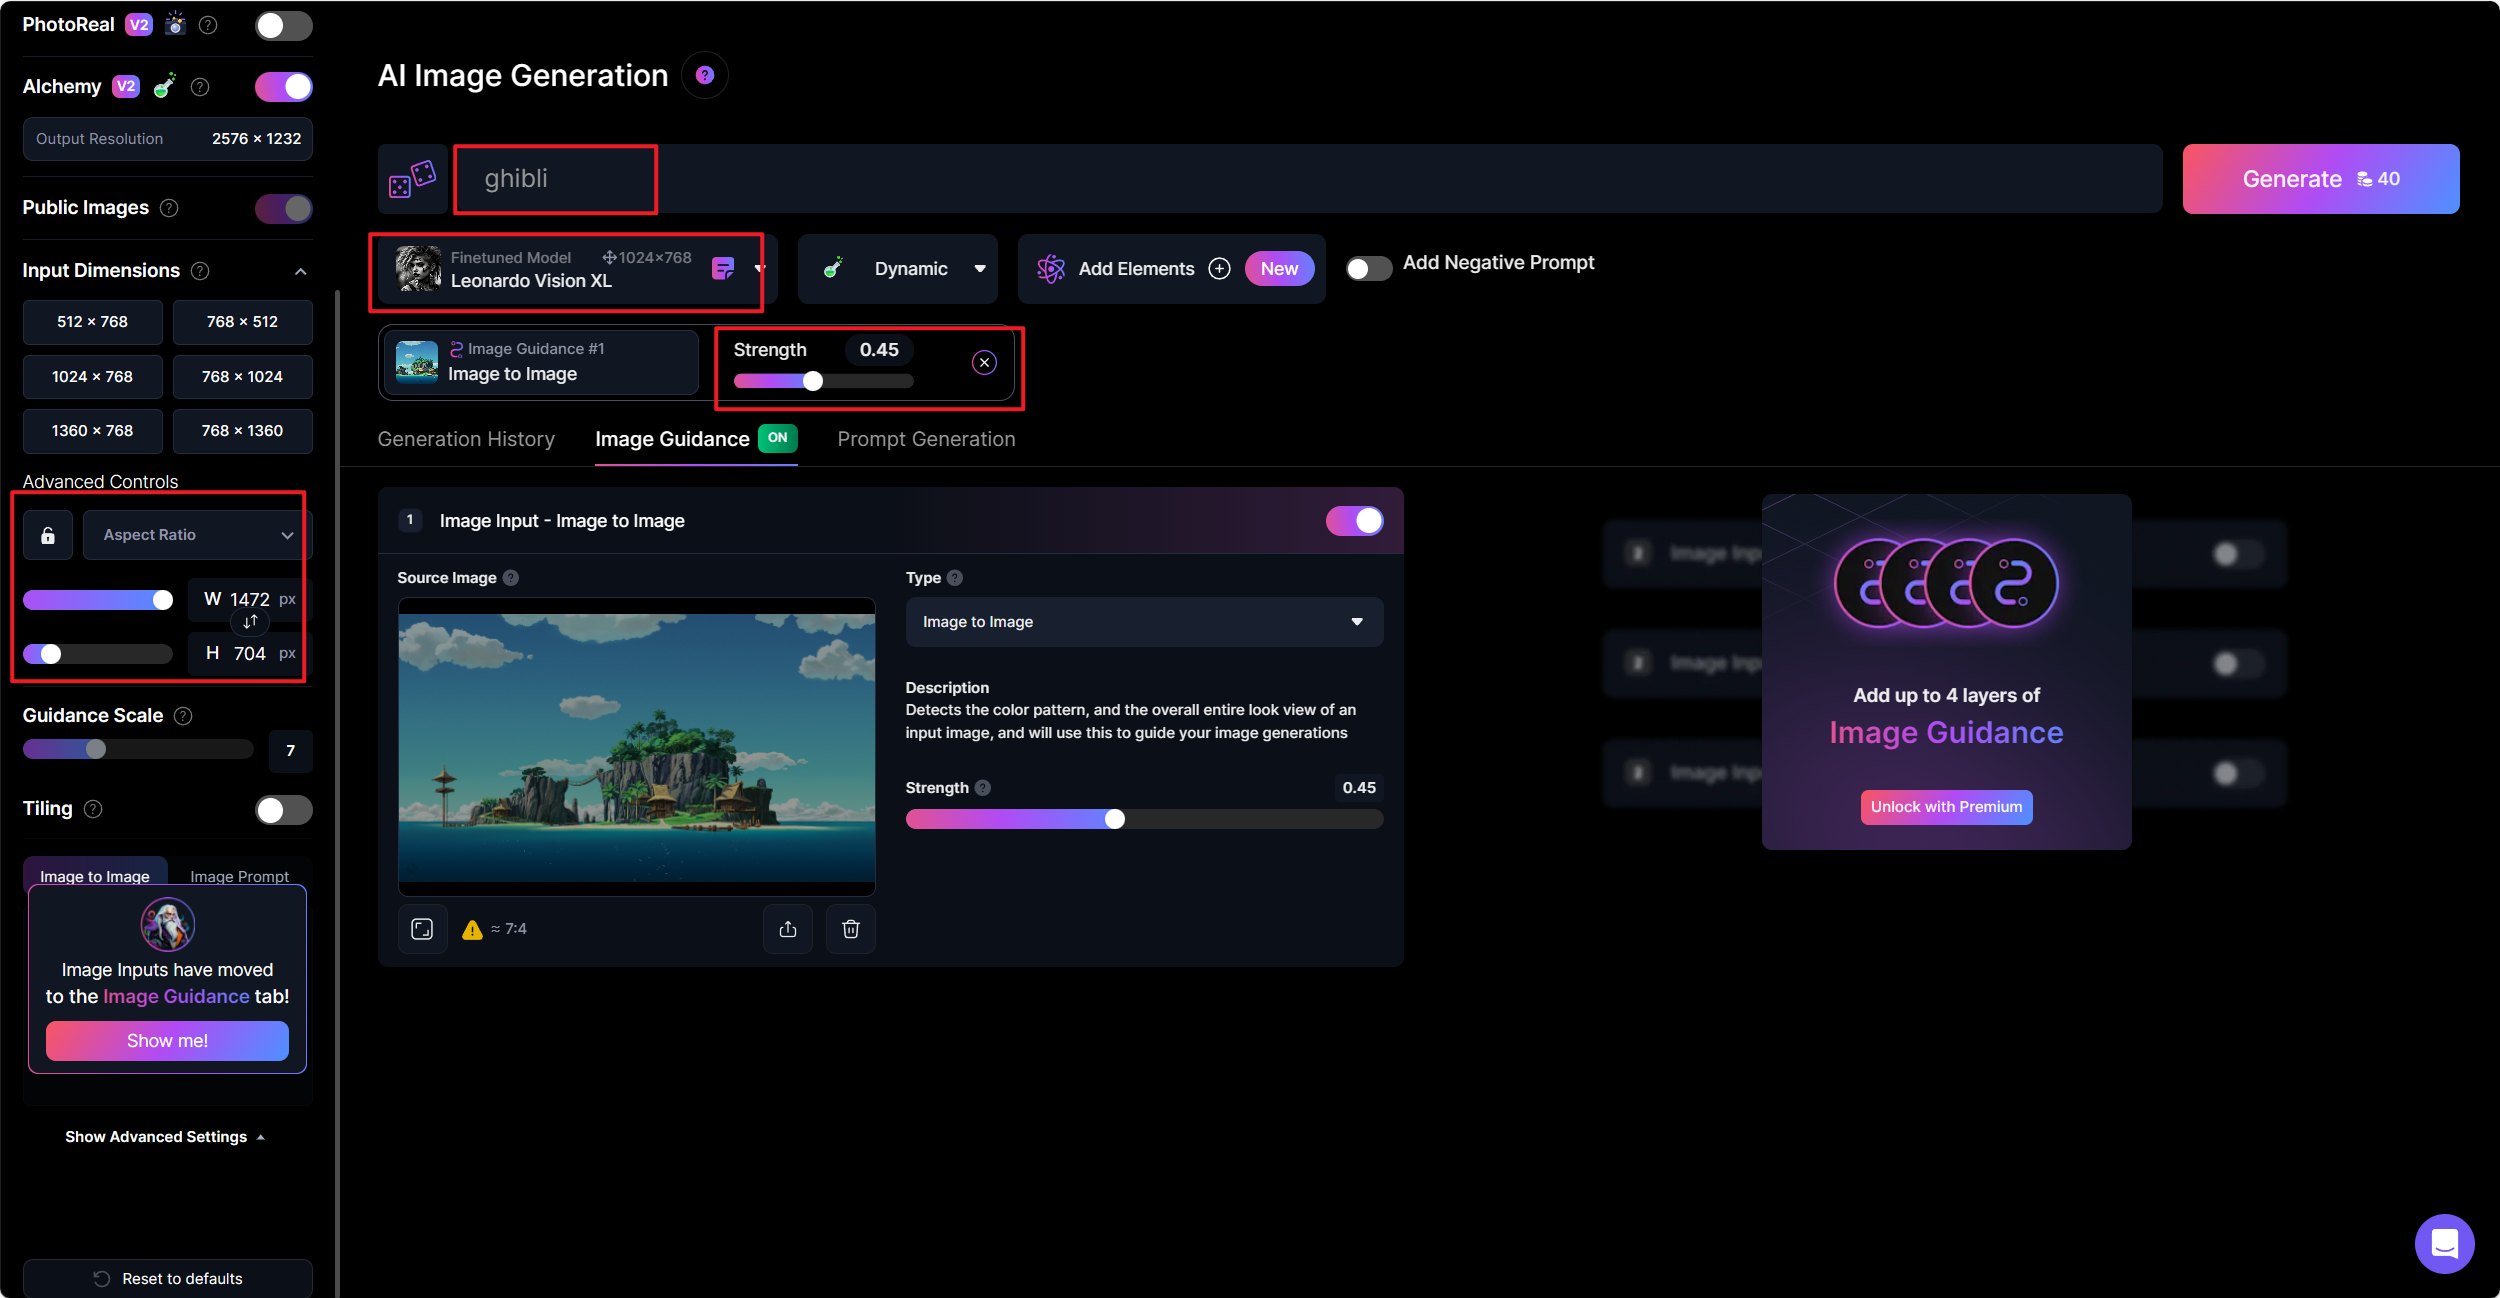Image resolution: width=2500 pixels, height=1298 pixels.
Task: Swap width and height values icon
Action: pos(250,622)
